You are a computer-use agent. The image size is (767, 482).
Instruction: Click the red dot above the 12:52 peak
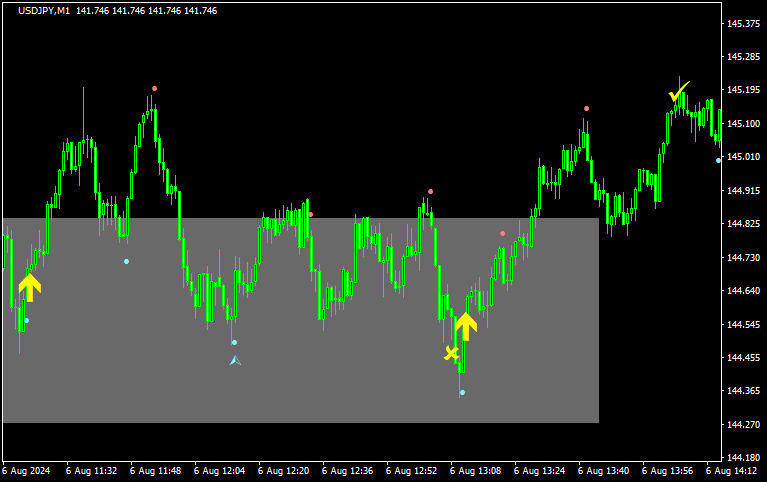[x=431, y=191]
